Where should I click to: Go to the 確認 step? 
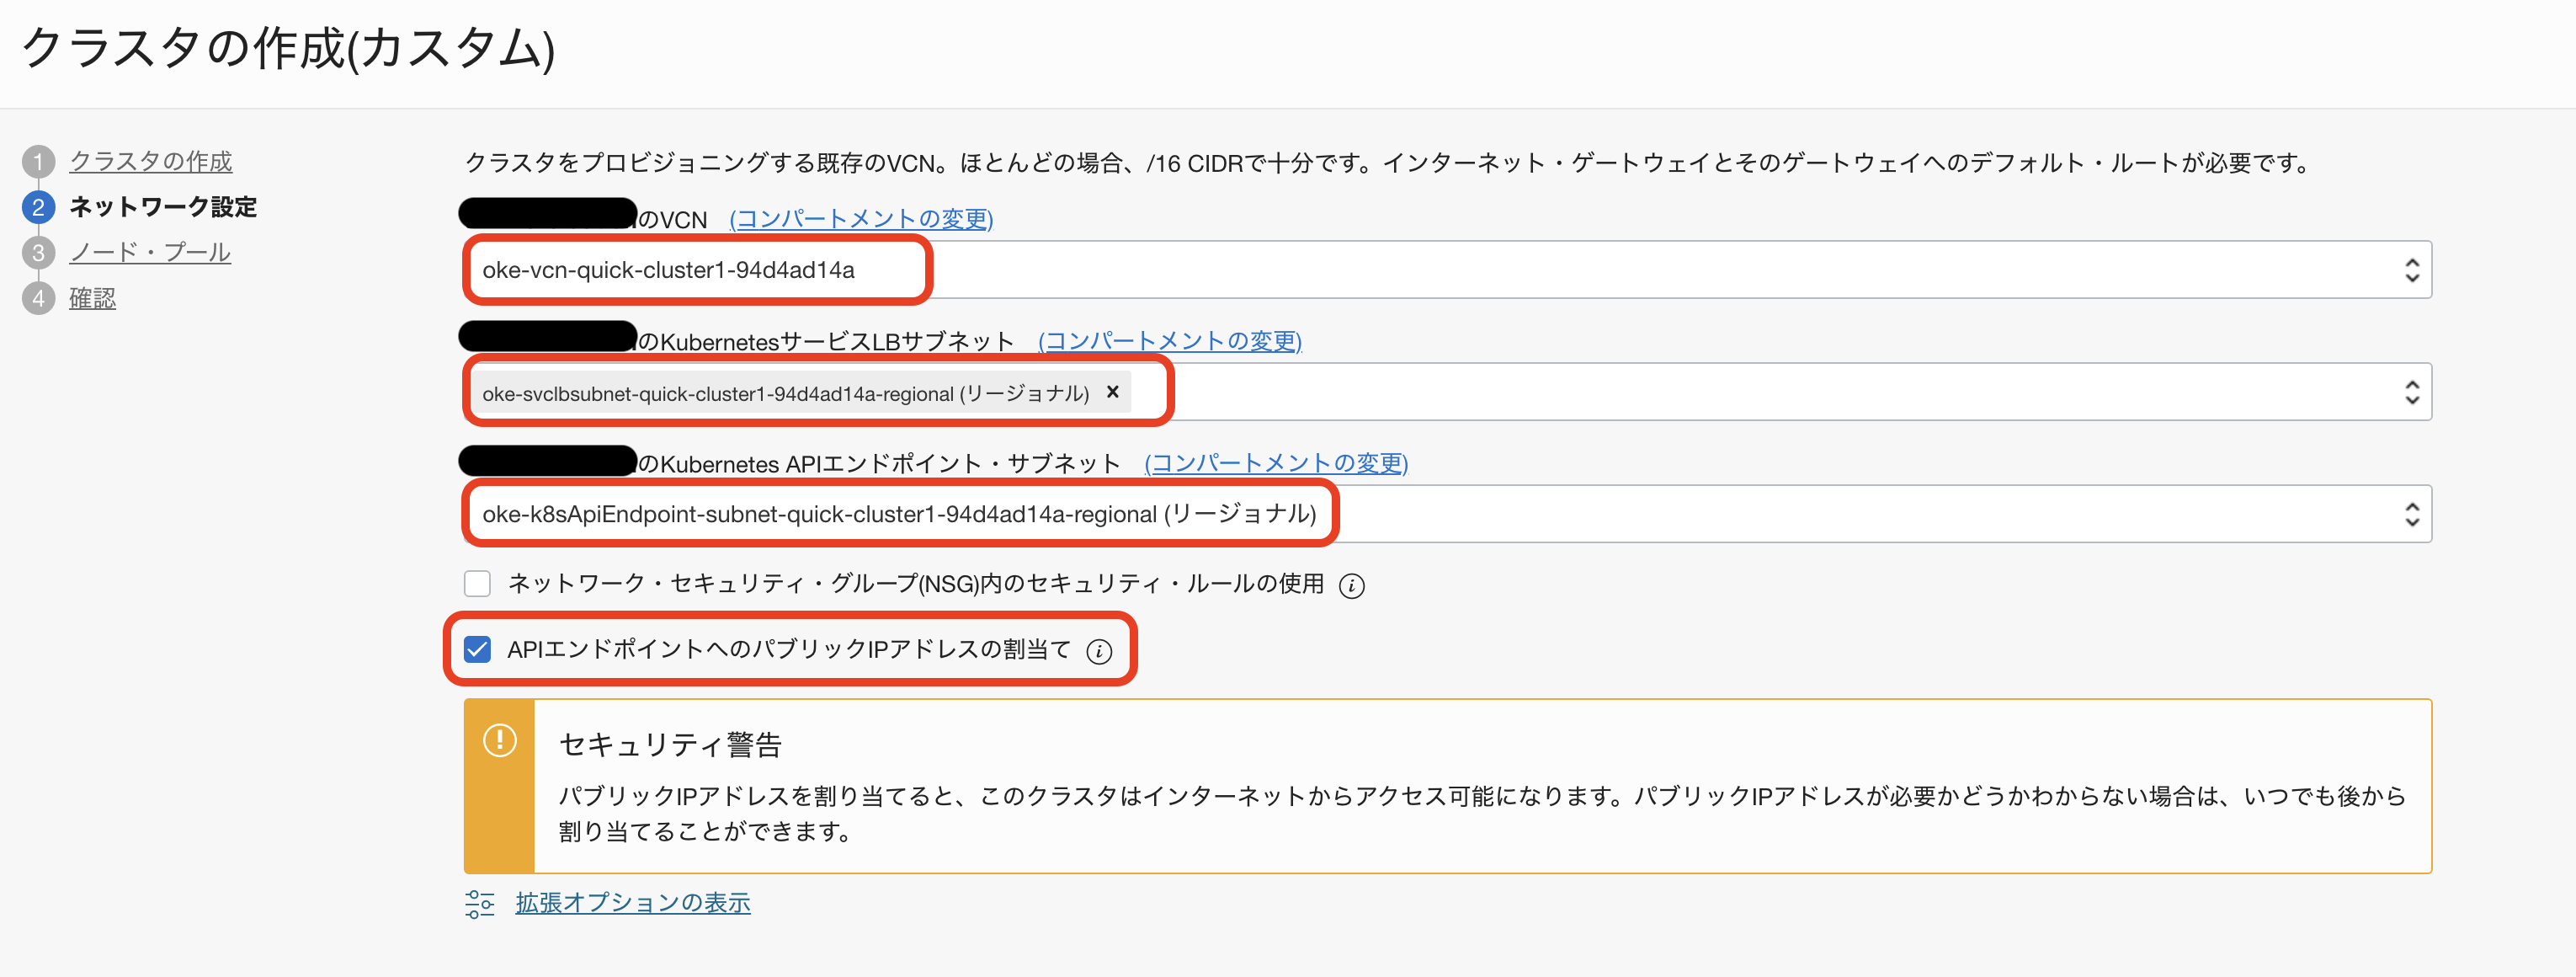(92, 298)
